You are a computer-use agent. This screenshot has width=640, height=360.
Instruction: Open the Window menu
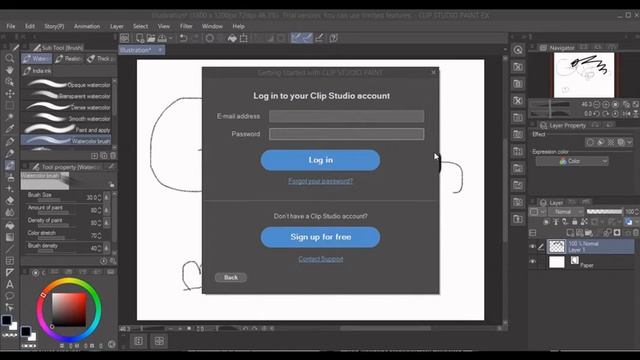coord(212,26)
